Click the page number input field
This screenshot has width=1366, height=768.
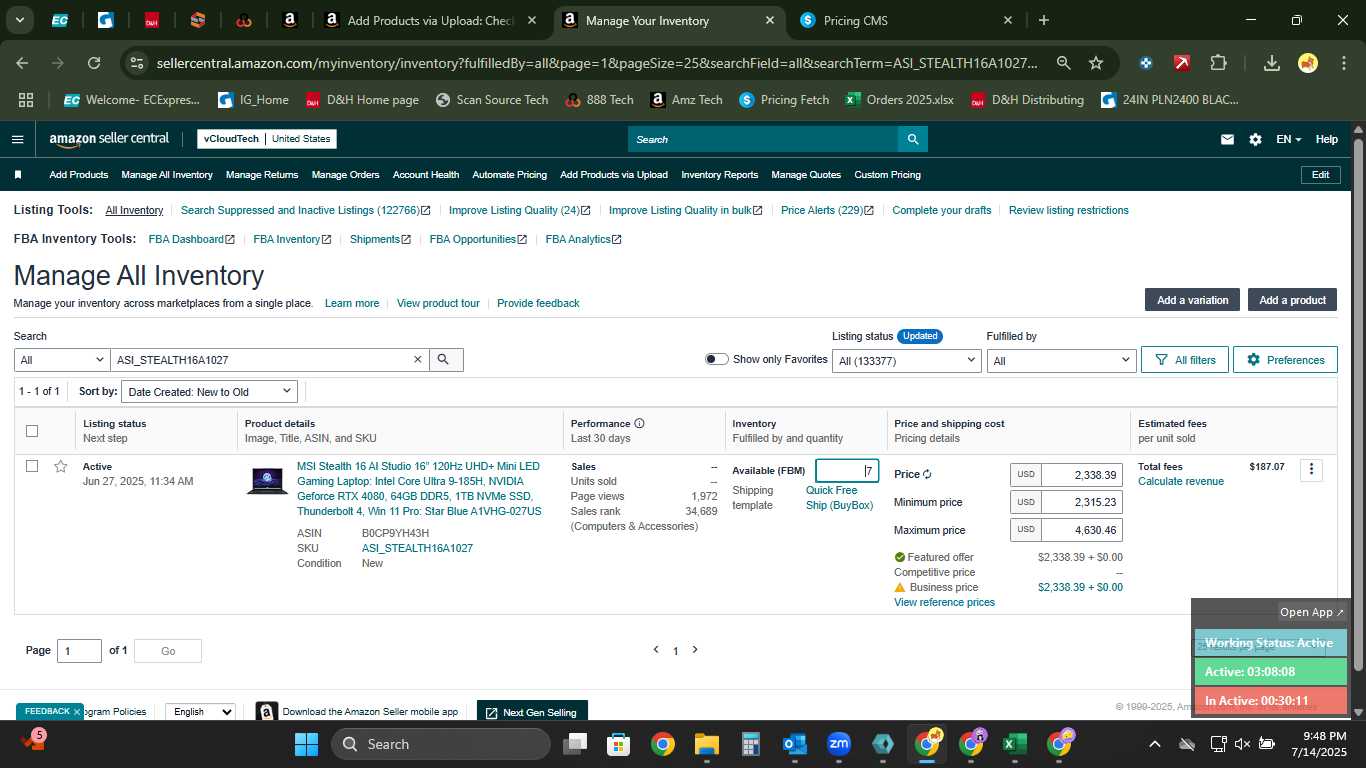coord(79,651)
